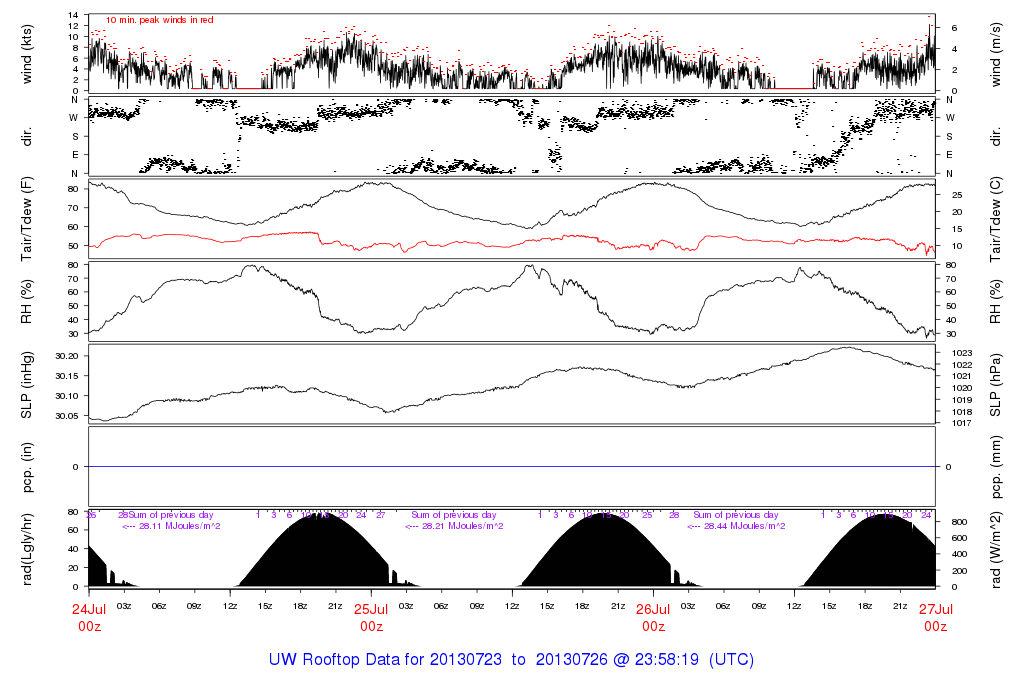Click the rad (W/m^2) axis label
This screenshot has width=1024, height=700.
995,549
